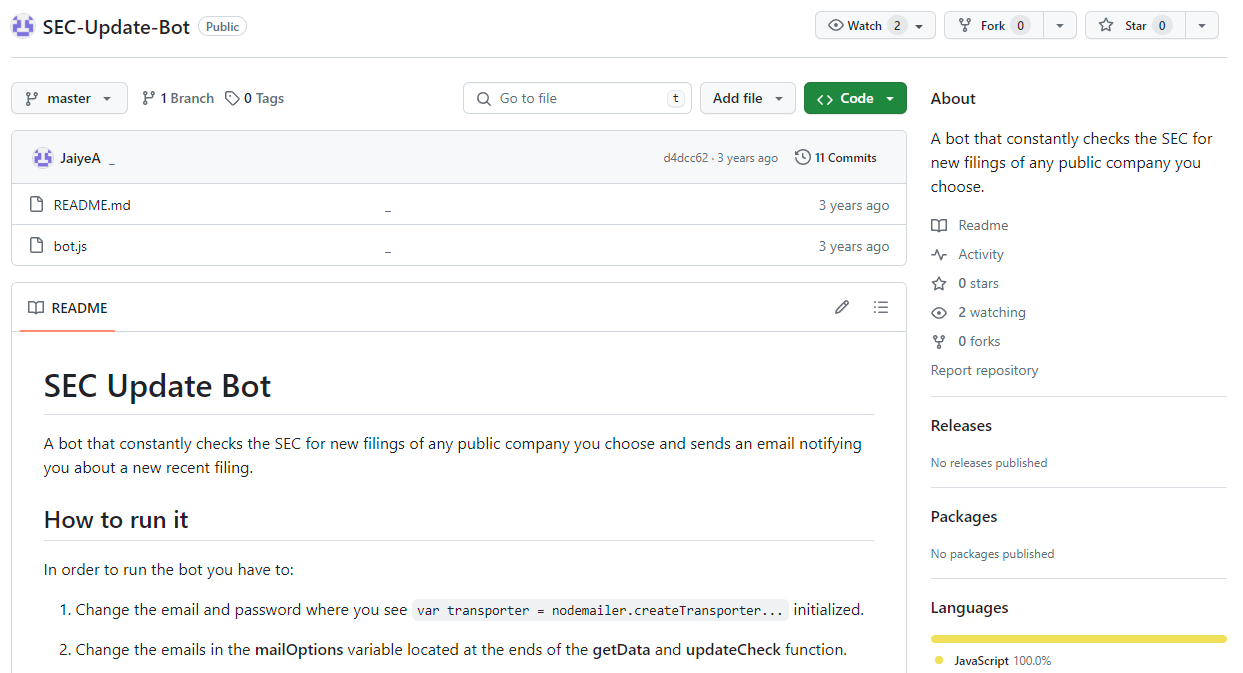Click the file icon for bot.js

pyautogui.click(x=36, y=246)
